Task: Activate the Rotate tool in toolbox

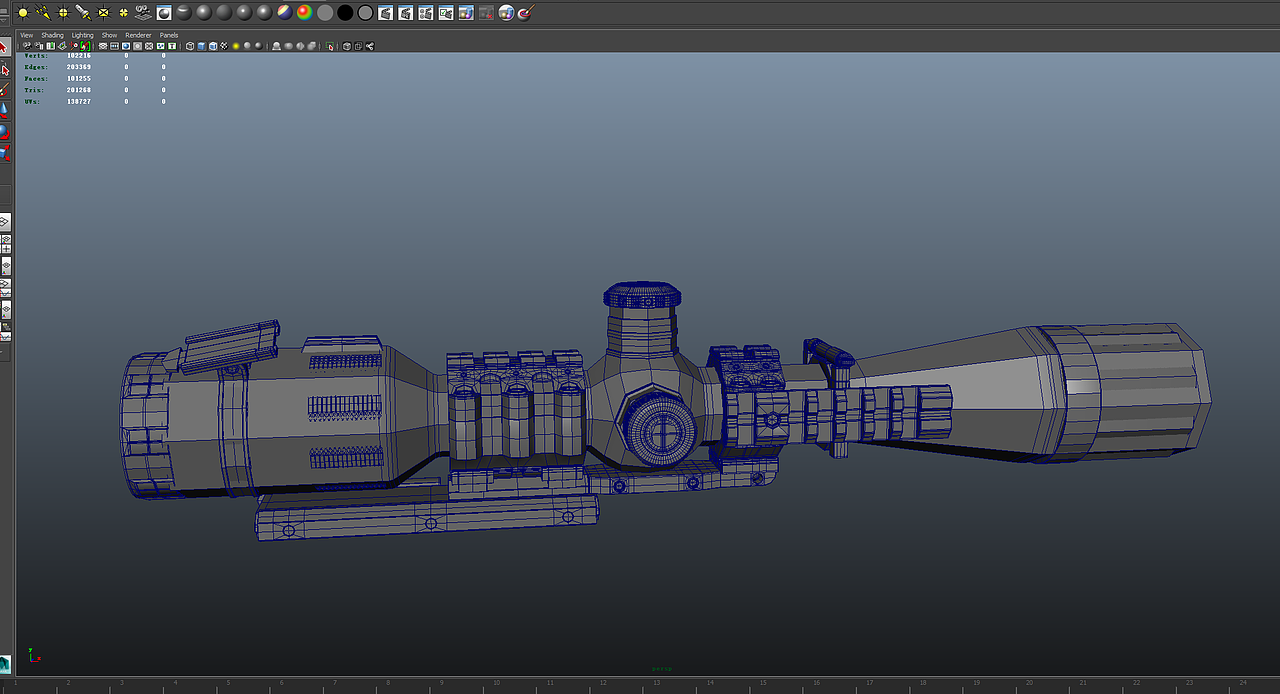Action: 4,131
